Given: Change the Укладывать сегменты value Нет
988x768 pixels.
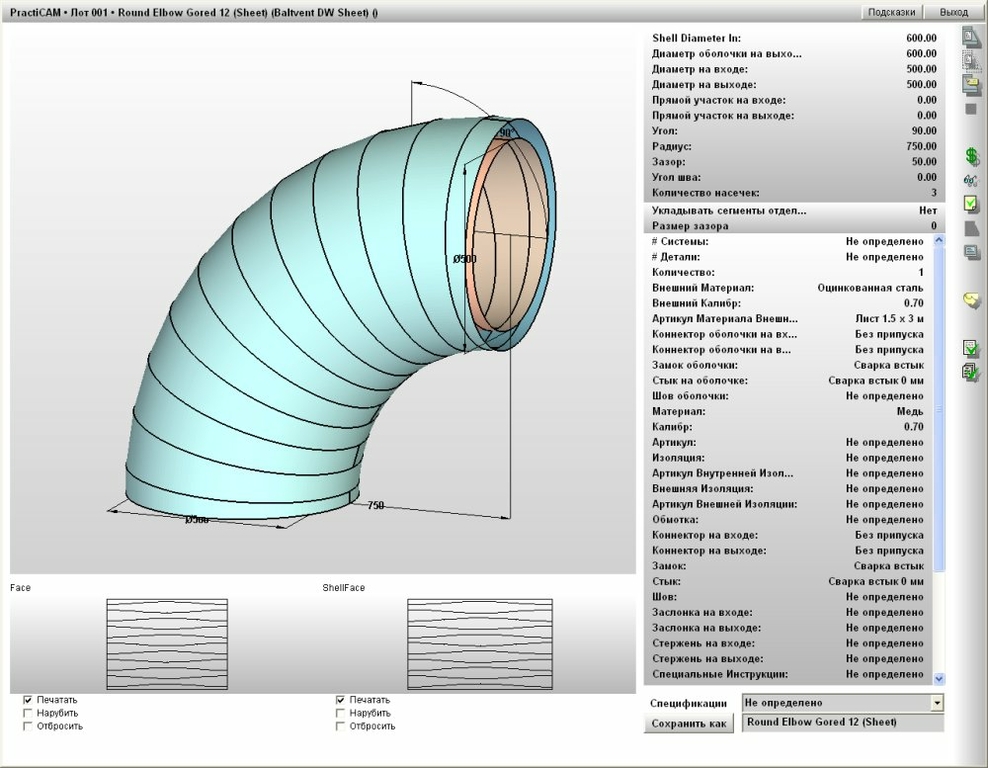Looking at the screenshot, I should pyautogui.click(x=927, y=211).
